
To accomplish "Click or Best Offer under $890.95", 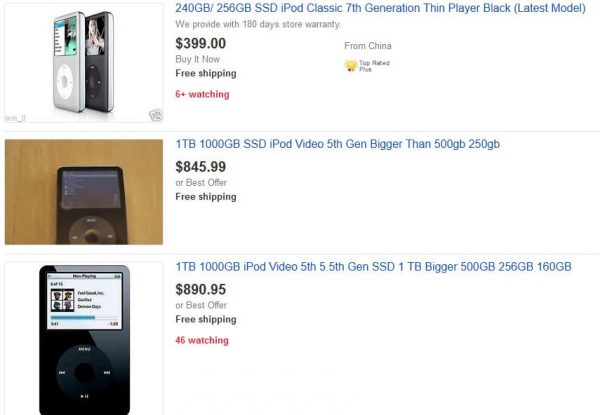I will click(x=201, y=305).
